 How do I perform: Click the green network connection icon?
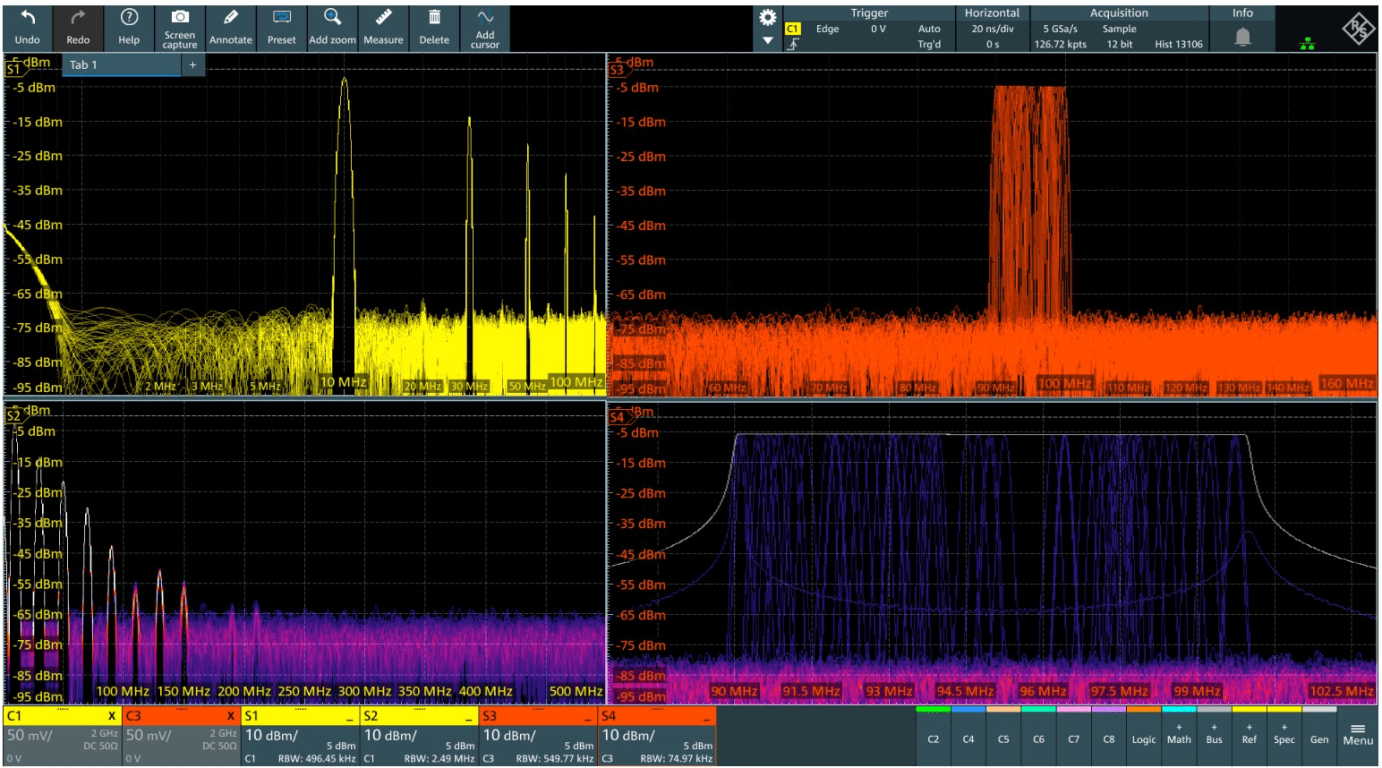(x=1306, y=43)
